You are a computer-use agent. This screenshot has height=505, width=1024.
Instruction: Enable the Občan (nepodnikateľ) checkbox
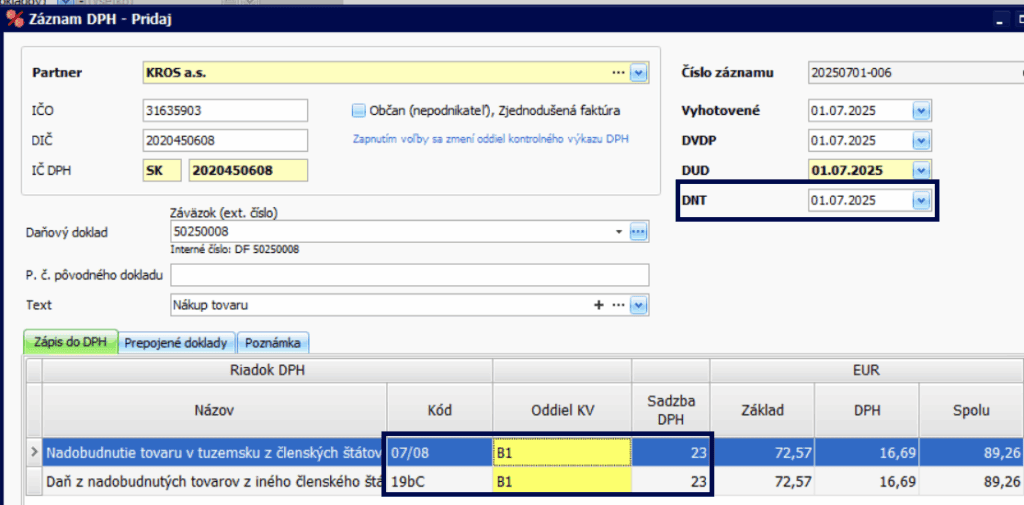[x=358, y=110]
